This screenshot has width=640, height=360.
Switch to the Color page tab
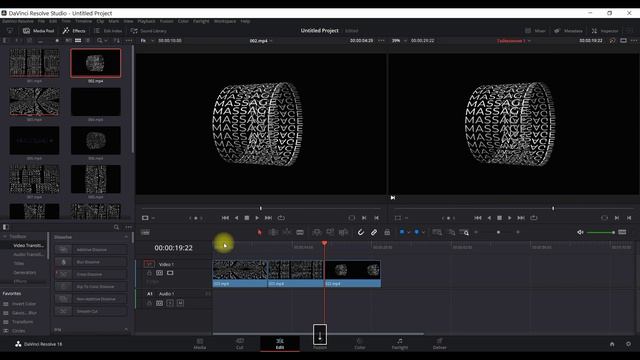360,343
